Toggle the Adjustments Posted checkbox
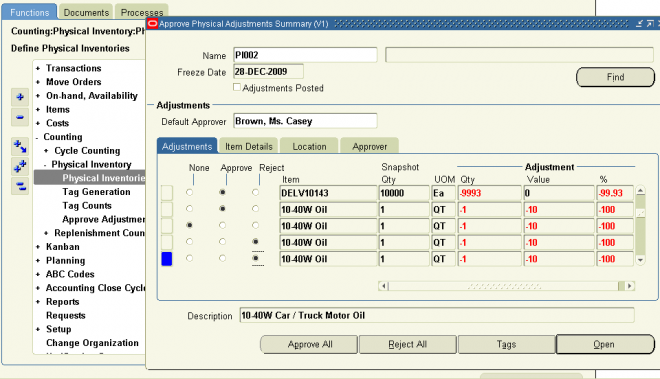 coord(237,87)
